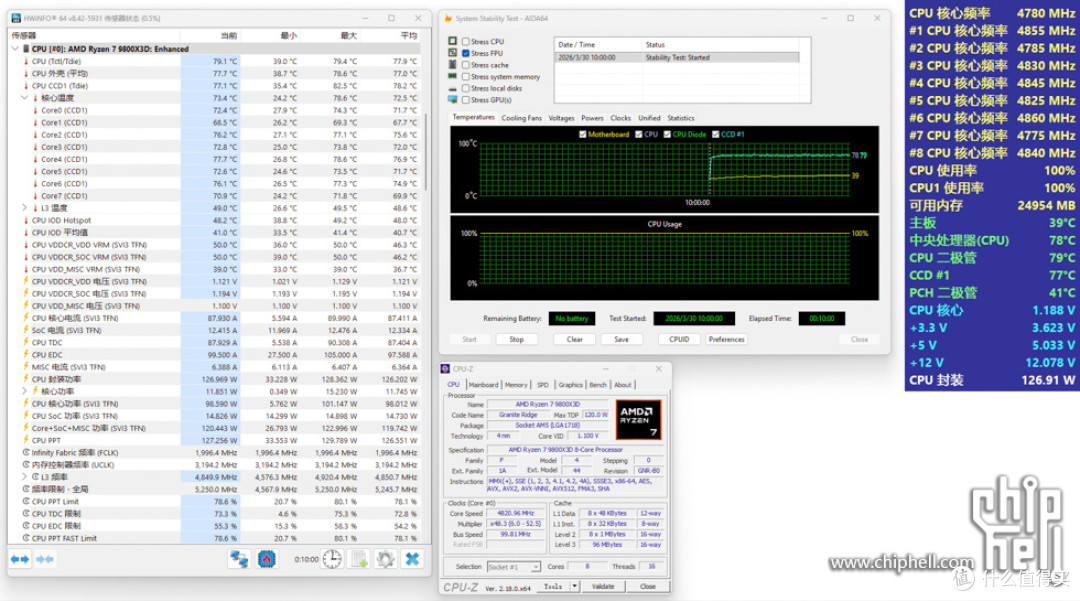Image resolution: width=1080 pixels, height=601 pixels.
Task: Click lightning icon of CPU TDC row
Action: click(26, 342)
